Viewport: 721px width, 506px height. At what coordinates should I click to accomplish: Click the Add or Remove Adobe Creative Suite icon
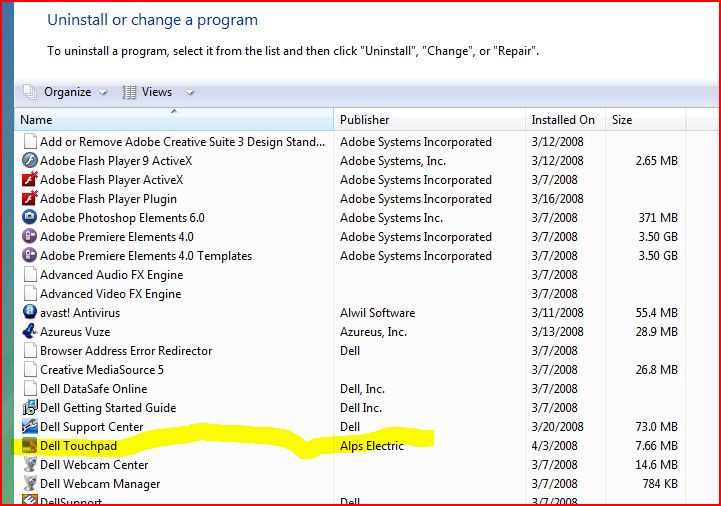tap(30, 141)
